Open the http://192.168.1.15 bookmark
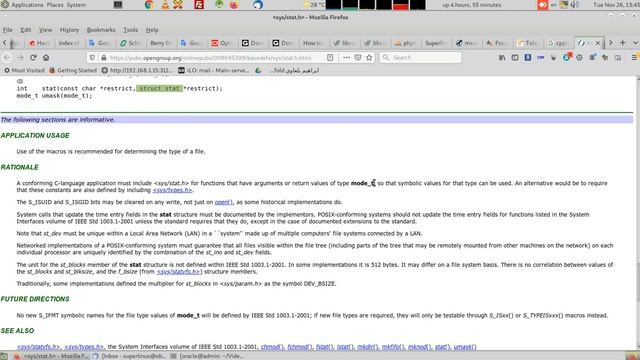The height and width of the screenshot is (360, 640). (137, 70)
